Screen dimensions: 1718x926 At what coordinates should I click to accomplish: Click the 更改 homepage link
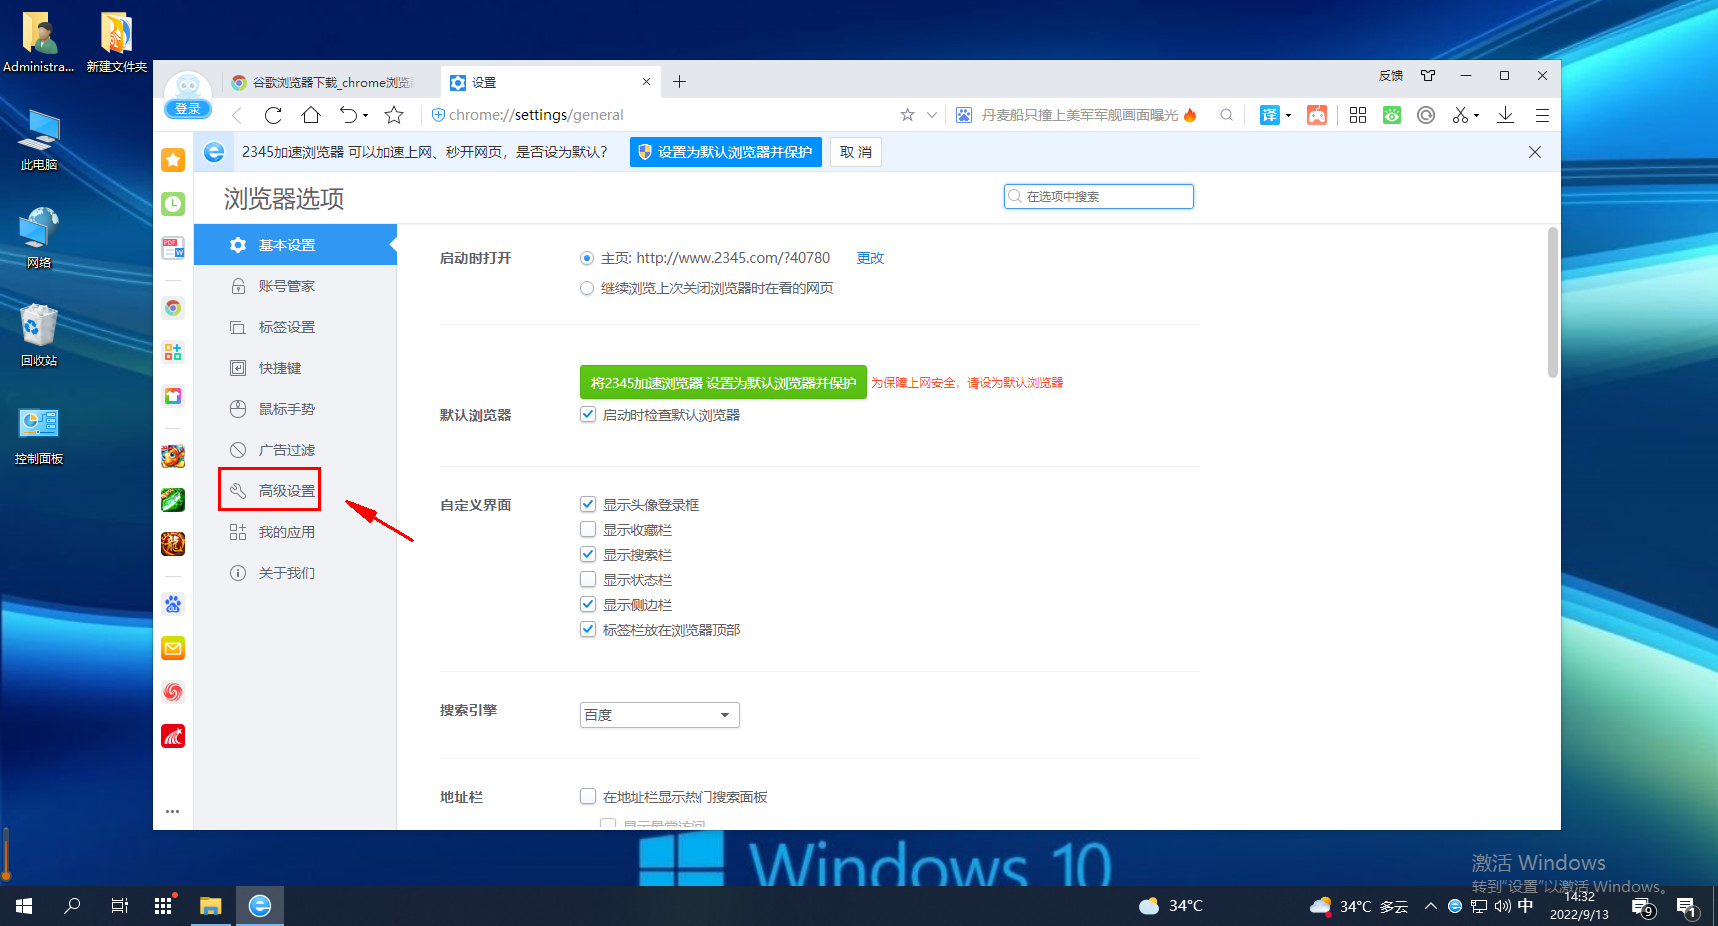point(870,258)
